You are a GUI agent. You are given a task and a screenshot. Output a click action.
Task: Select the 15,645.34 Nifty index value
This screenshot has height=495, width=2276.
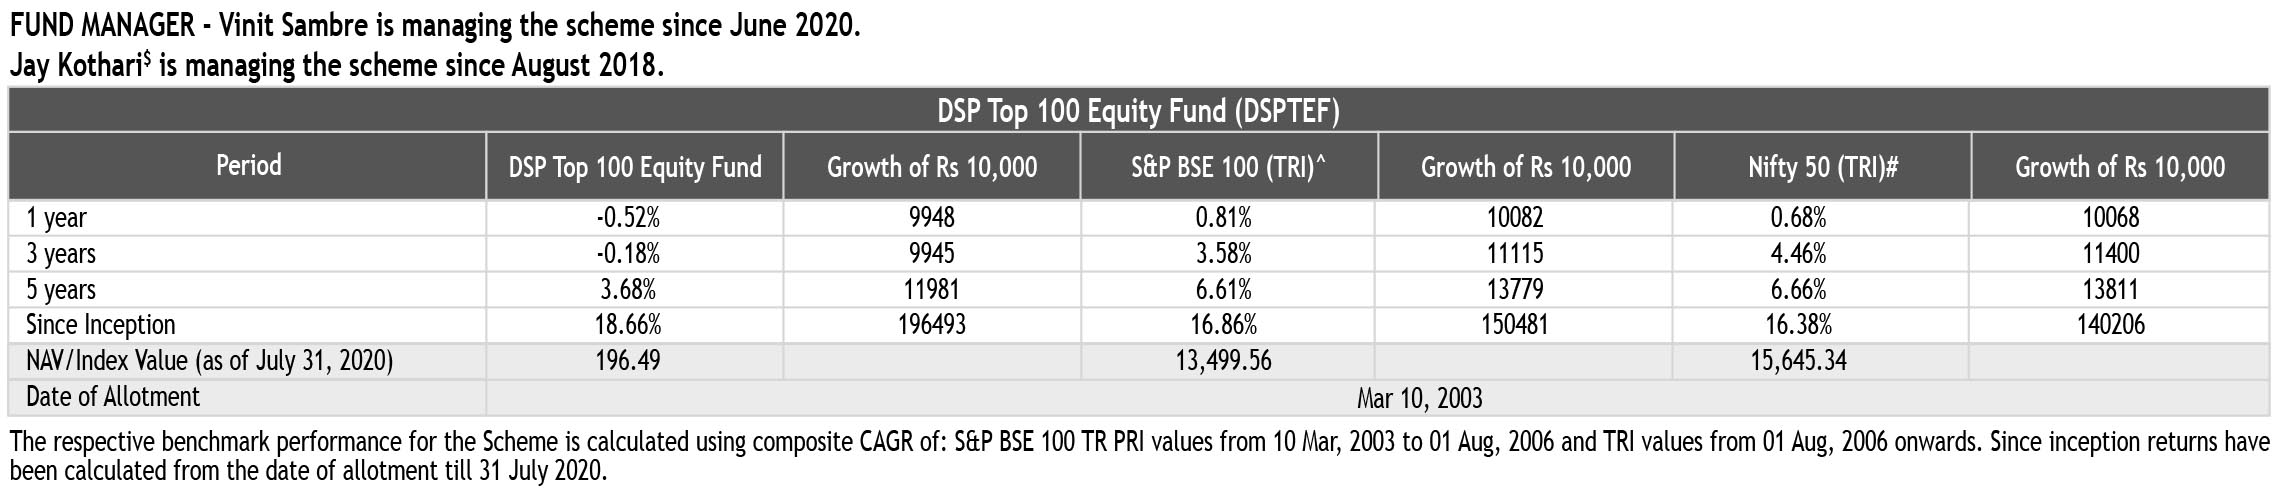[1798, 361]
